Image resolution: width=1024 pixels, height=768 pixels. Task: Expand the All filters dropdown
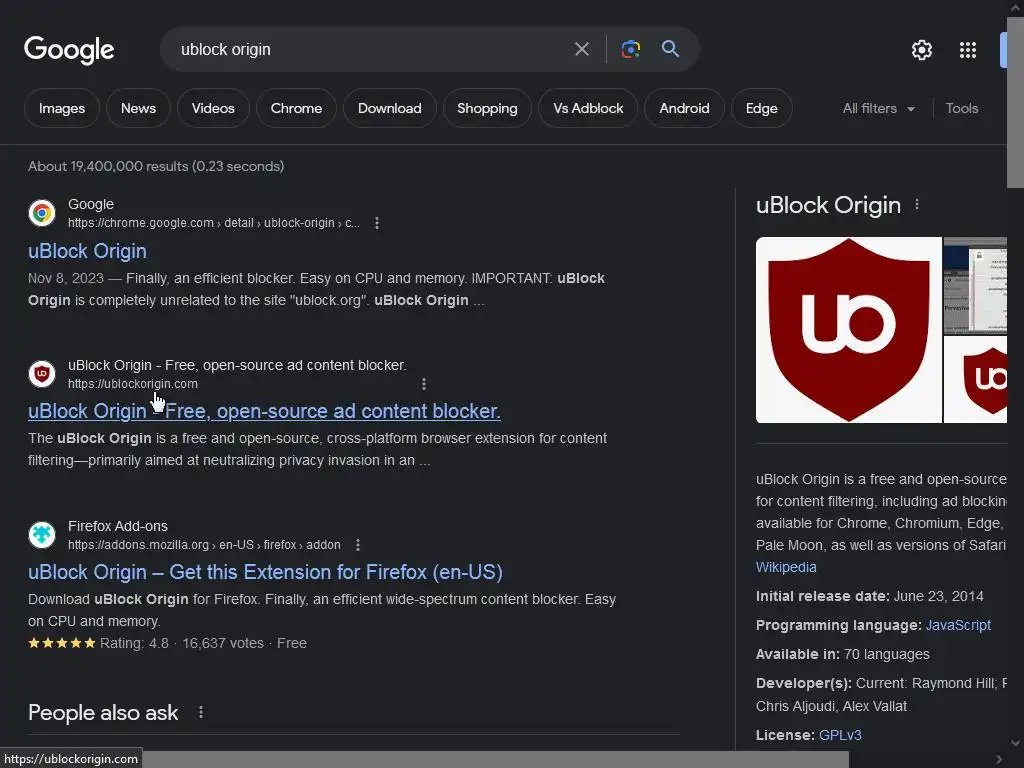point(878,108)
